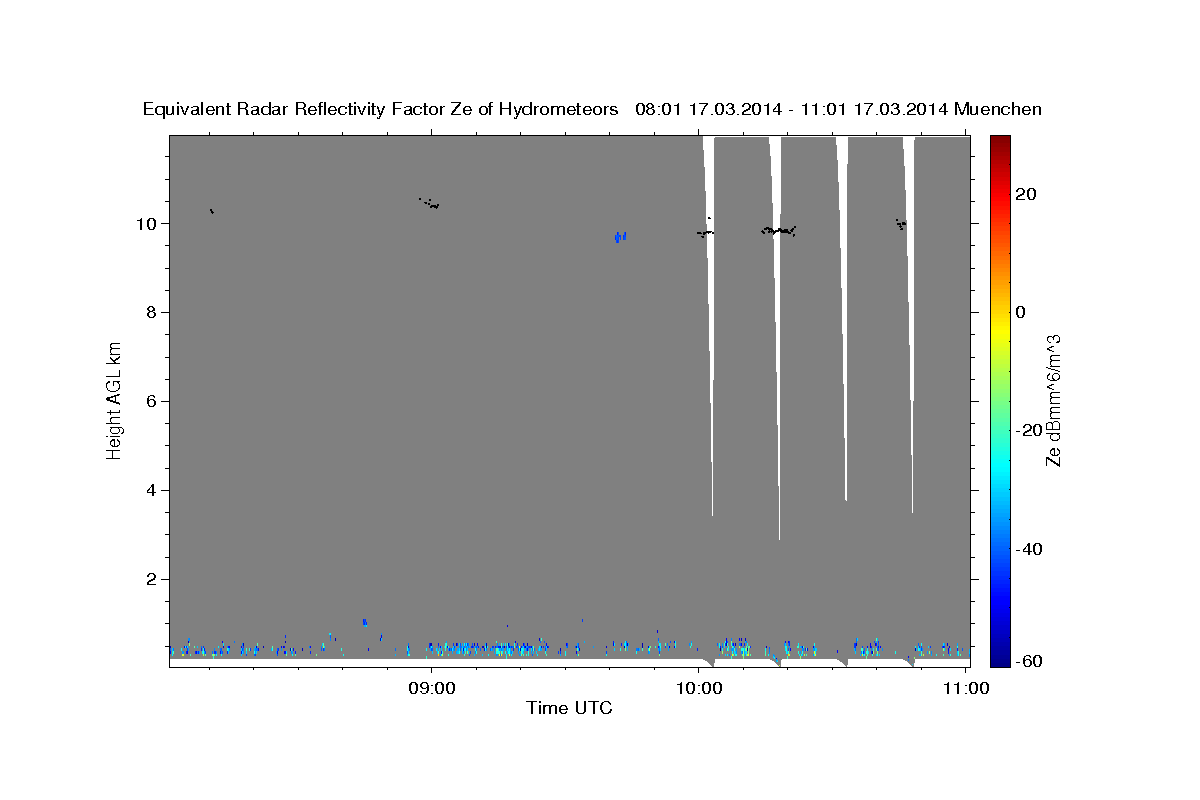Click the 'Ze dBmm^6/m^3' colorbar title
The width and height of the screenshot is (1200, 800).
click(1053, 400)
